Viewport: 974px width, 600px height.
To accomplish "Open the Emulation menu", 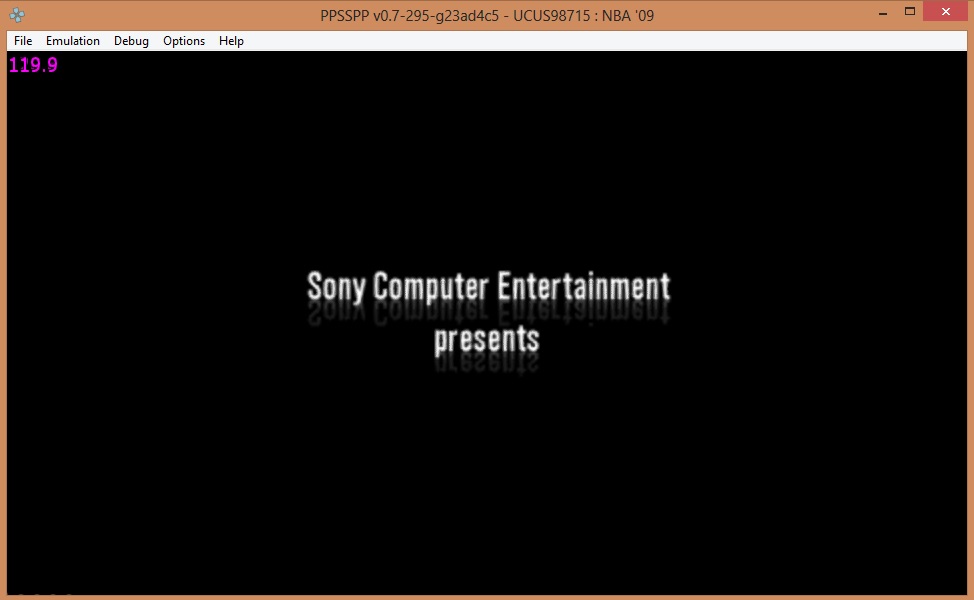I will [73, 41].
